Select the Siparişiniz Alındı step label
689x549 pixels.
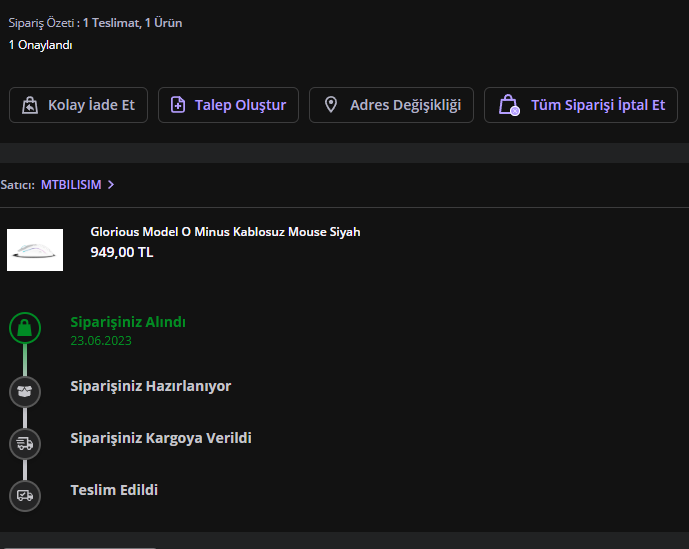[x=128, y=322]
